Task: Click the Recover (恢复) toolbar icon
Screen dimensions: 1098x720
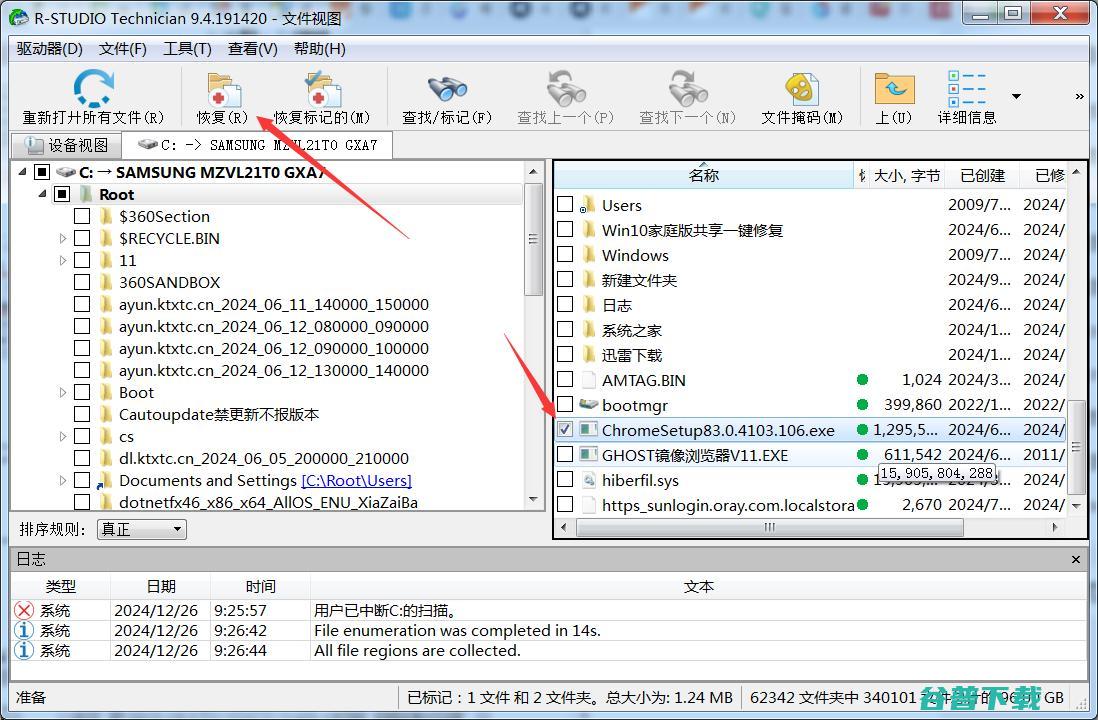Action: [222, 90]
